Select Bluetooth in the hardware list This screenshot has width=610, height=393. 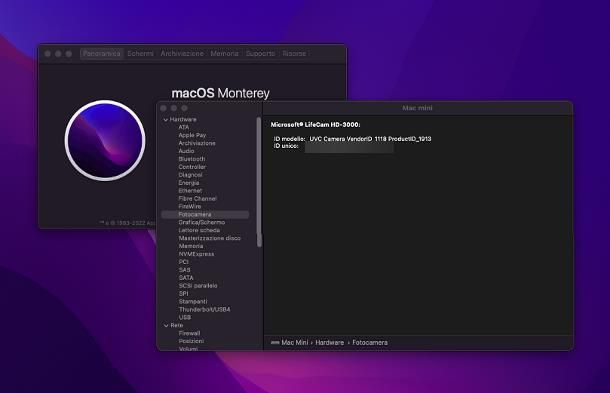pyautogui.click(x=192, y=159)
